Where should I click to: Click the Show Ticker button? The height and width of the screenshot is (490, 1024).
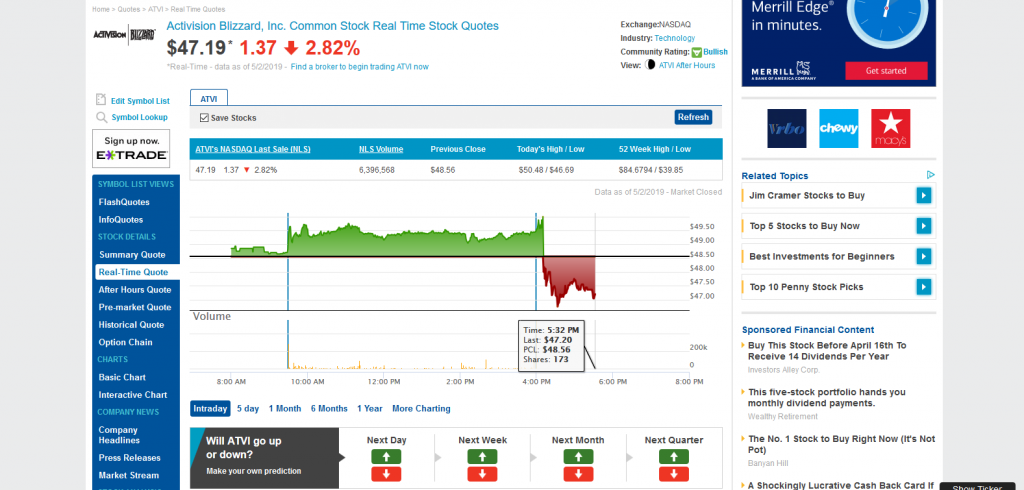[977, 487]
